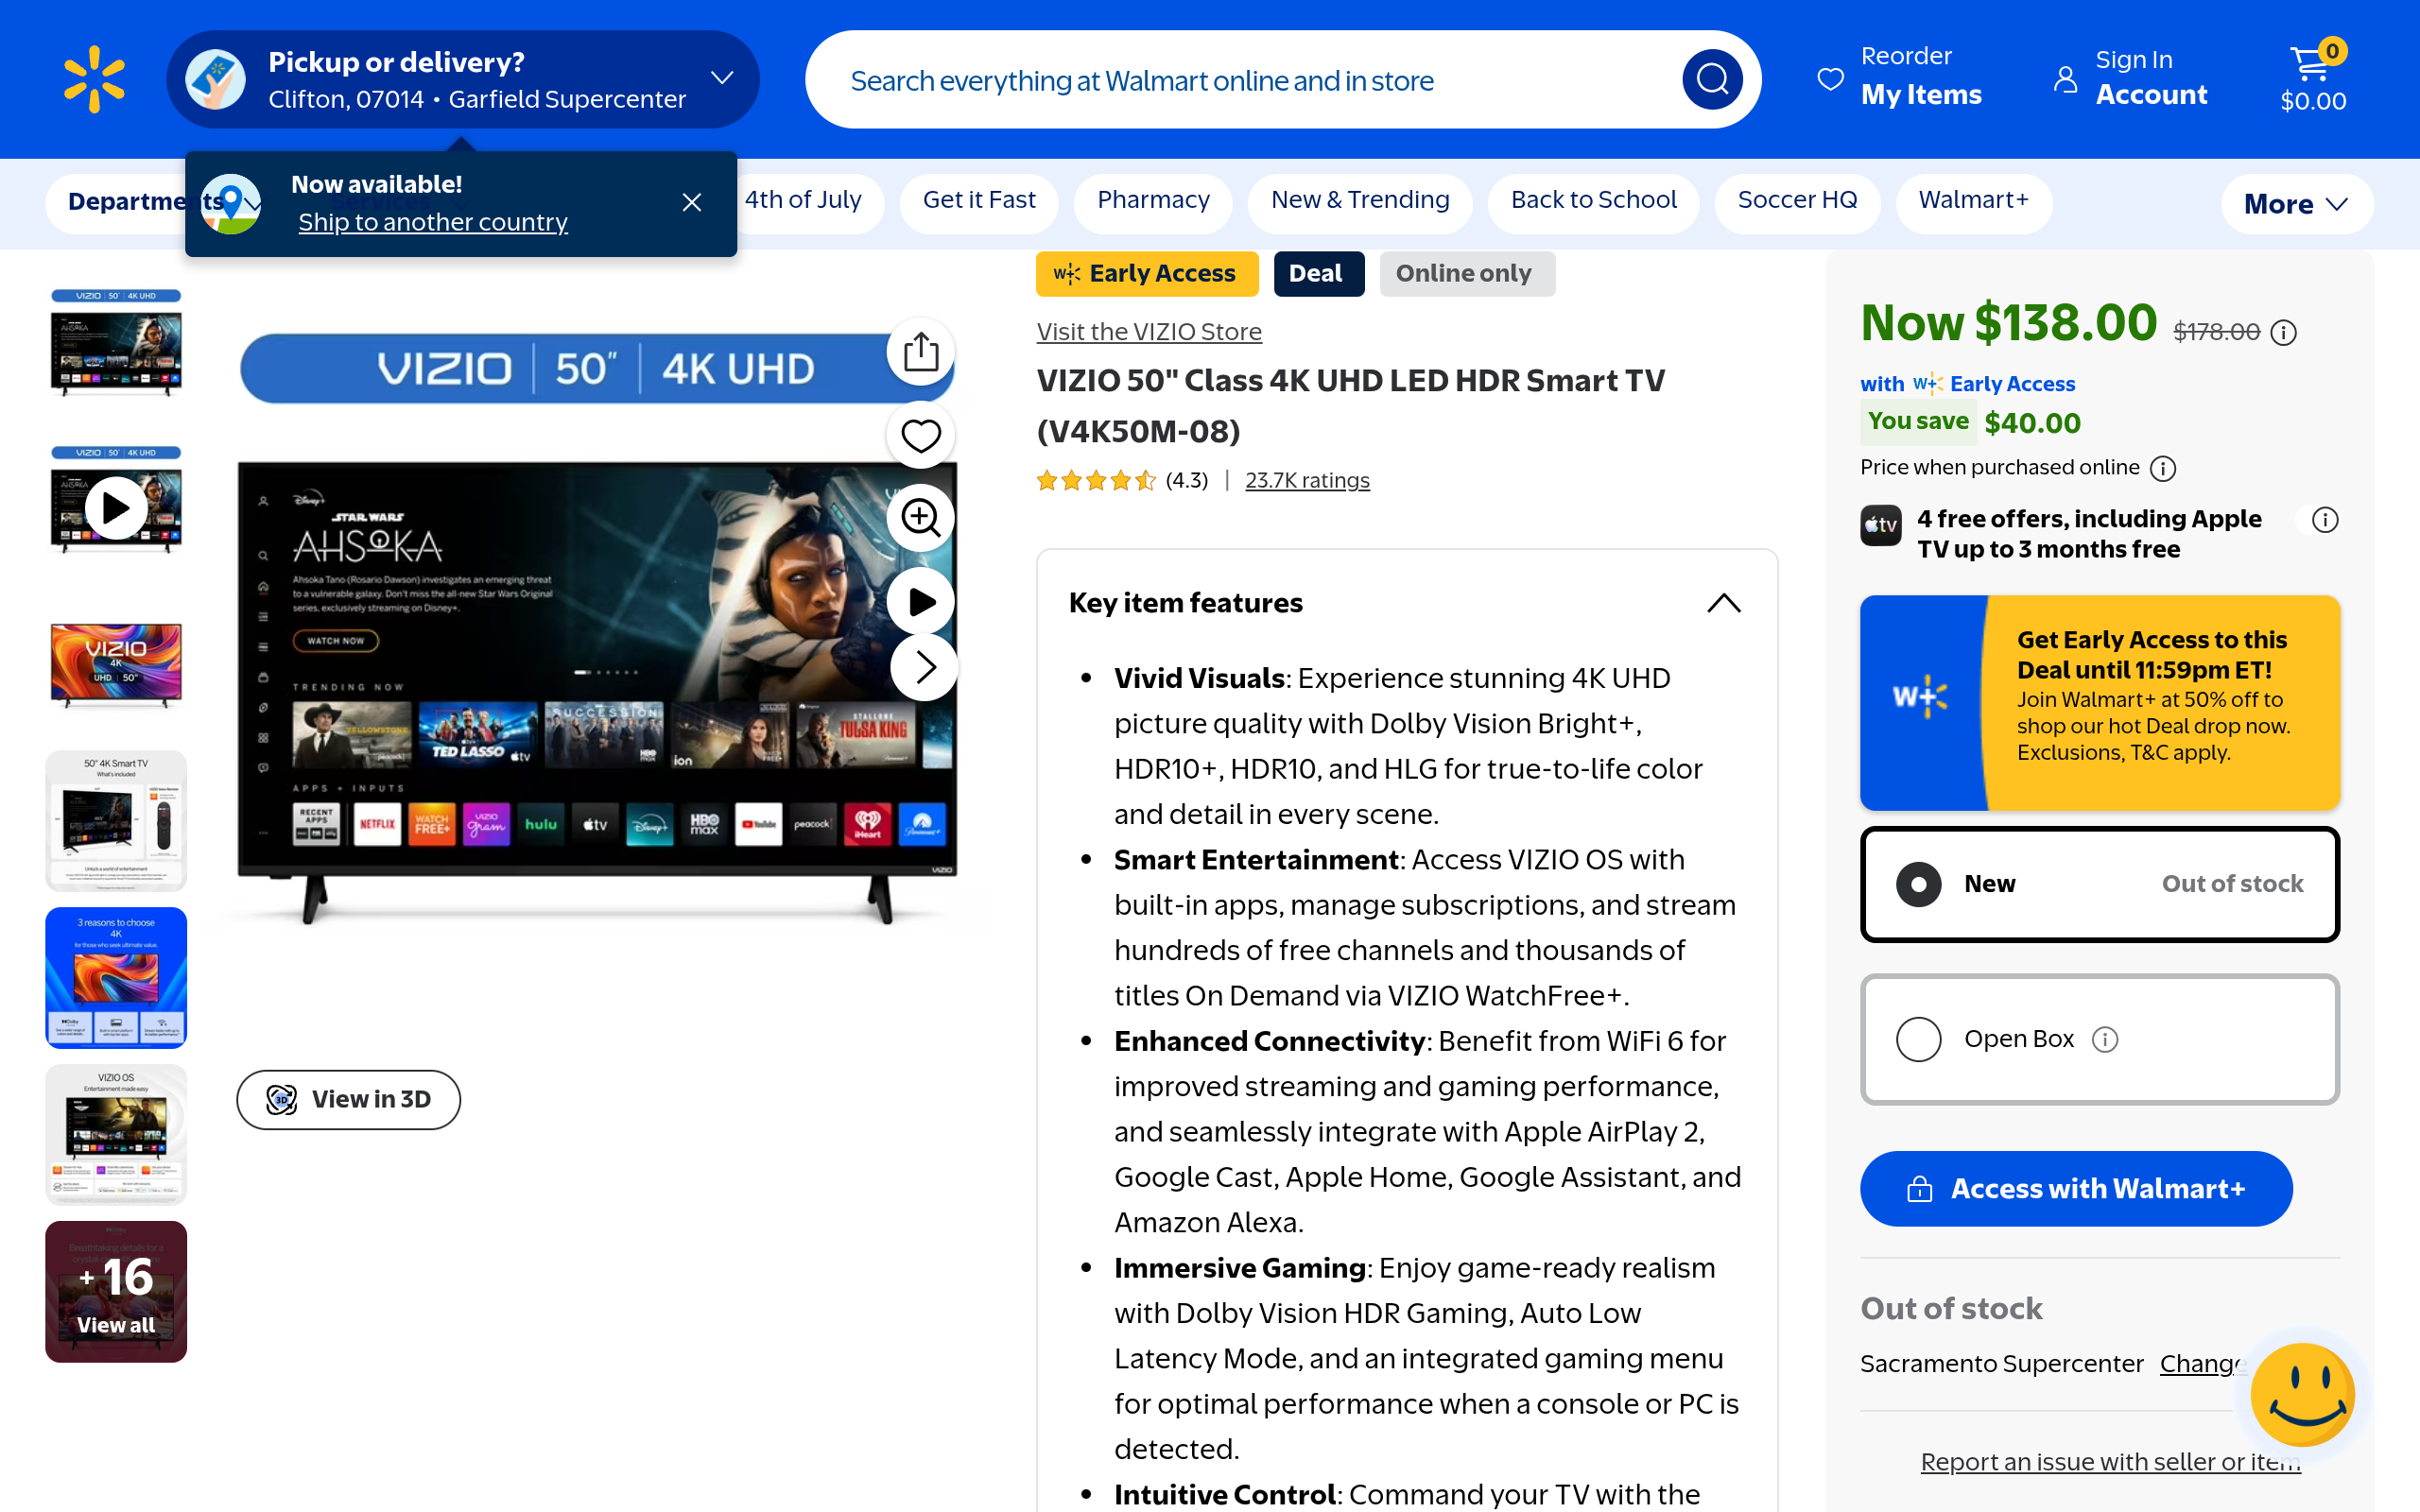The height and width of the screenshot is (1512, 2420).
Task: Click the Early Access badge
Action: coord(1147,274)
